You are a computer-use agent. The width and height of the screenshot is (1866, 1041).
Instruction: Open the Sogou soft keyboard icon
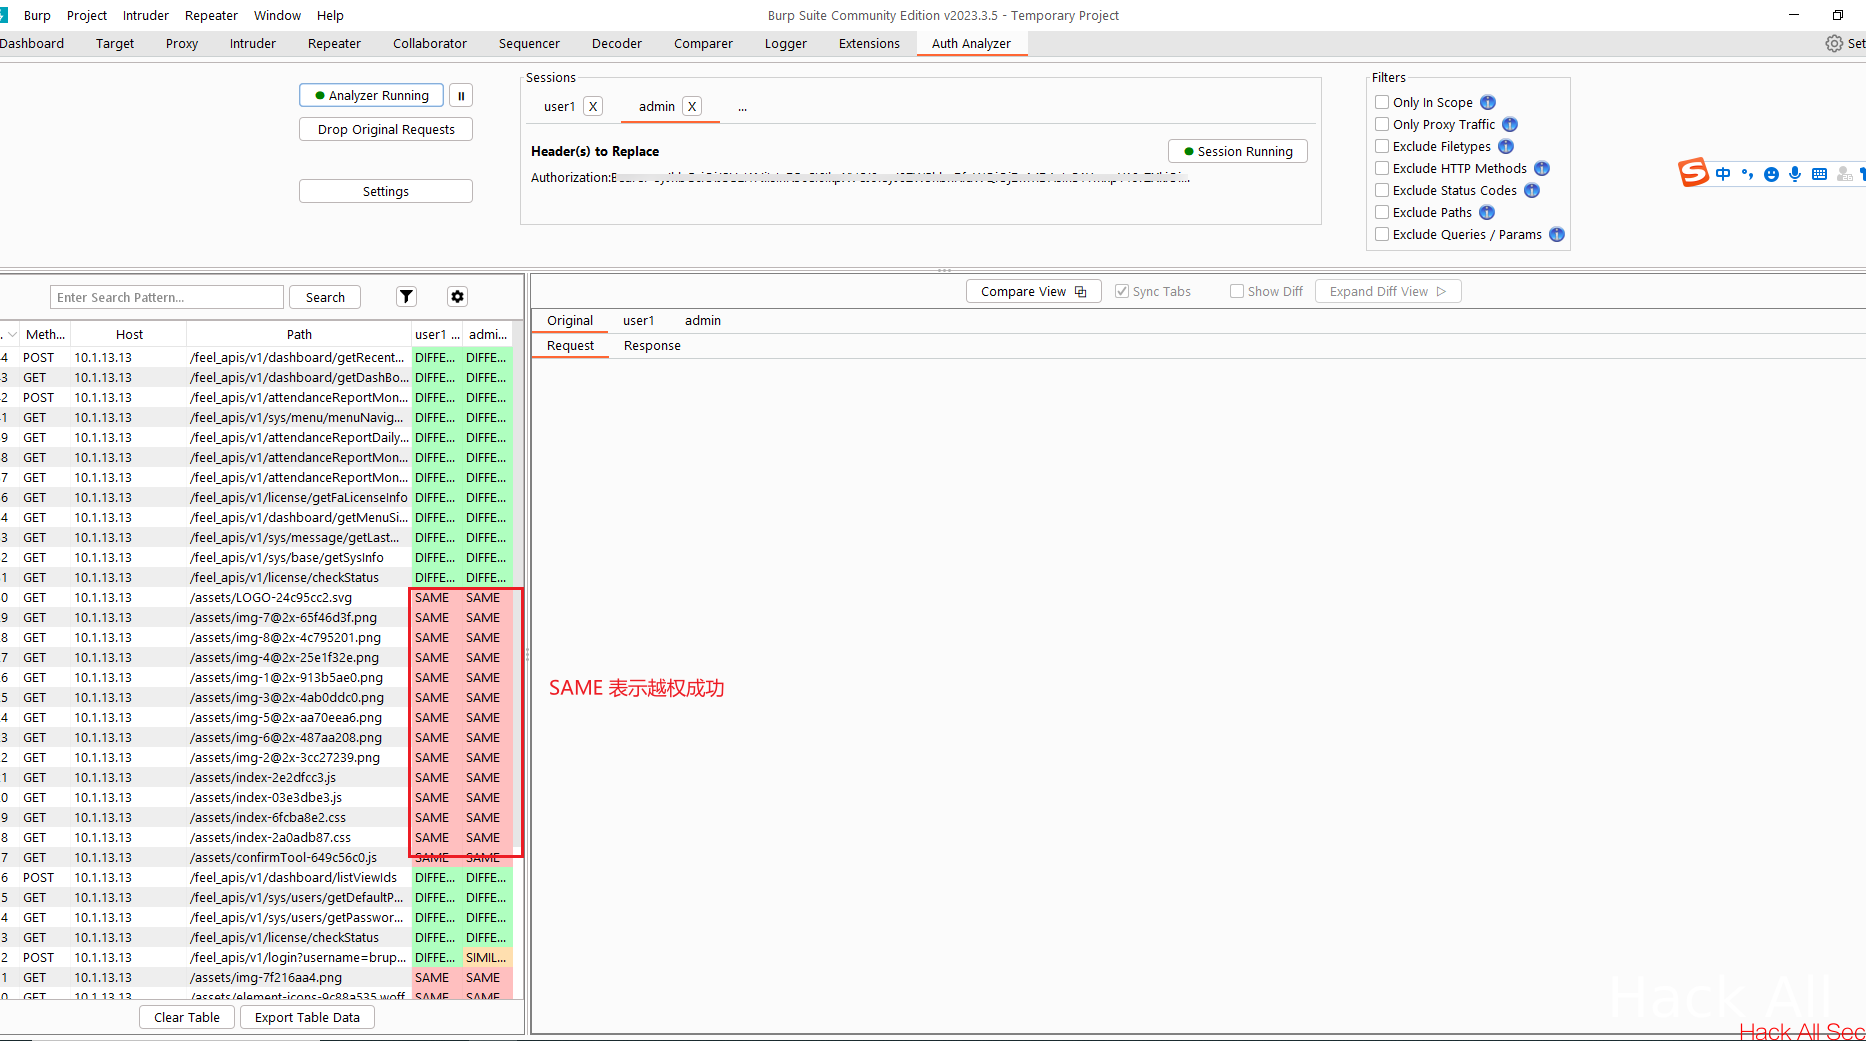click(x=1819, y=174)
